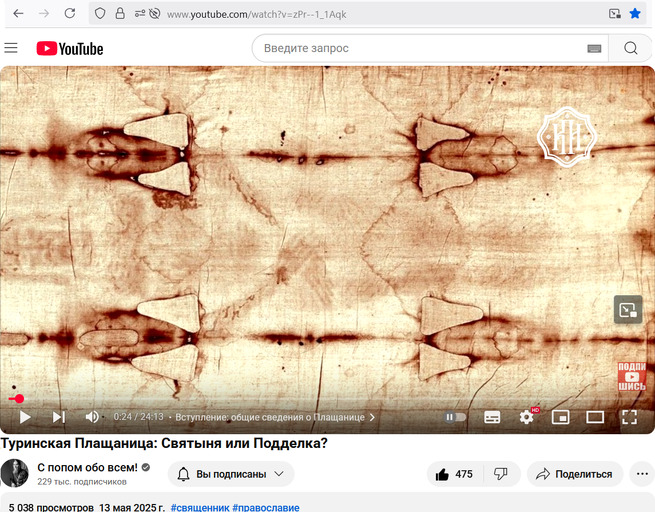Seek using the red progress bar scrubber
Viewport: 655px width, 512px height.
19,399
